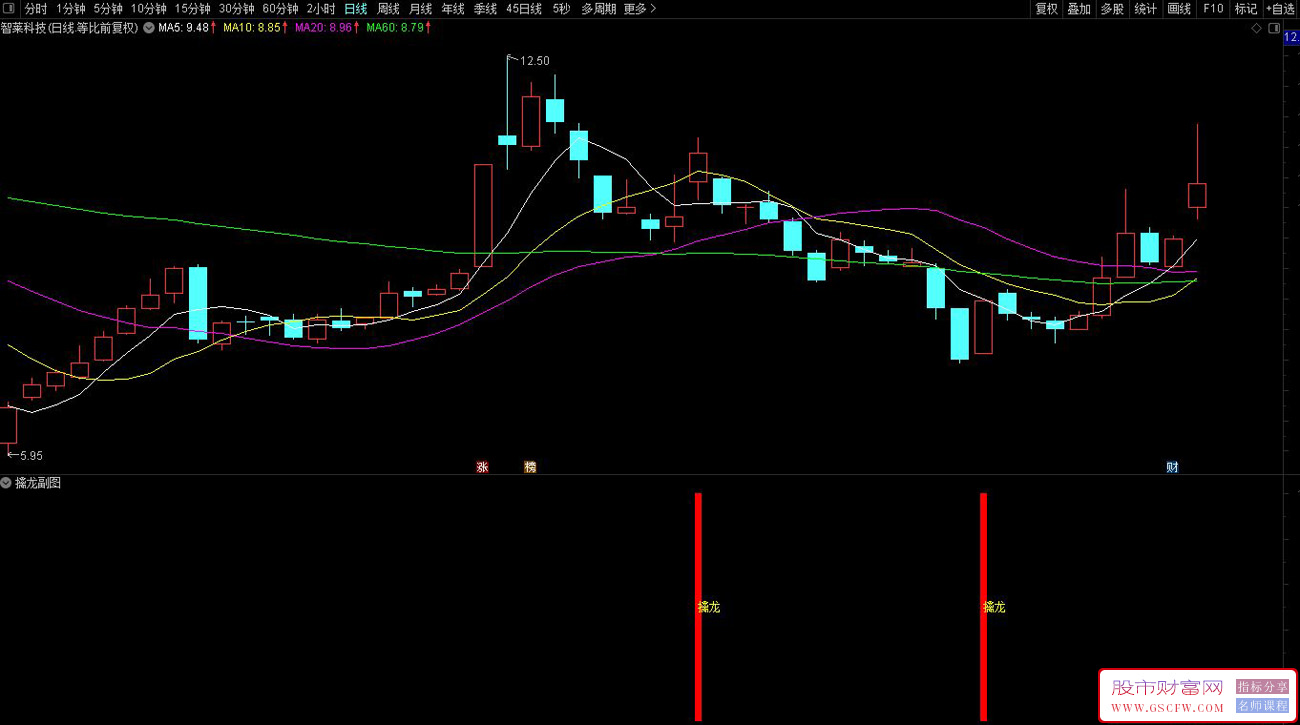Open the 多周期 multi-period view
This screenshot has width=1300, height=725.
pyautogui.click(x=599, y=9)
